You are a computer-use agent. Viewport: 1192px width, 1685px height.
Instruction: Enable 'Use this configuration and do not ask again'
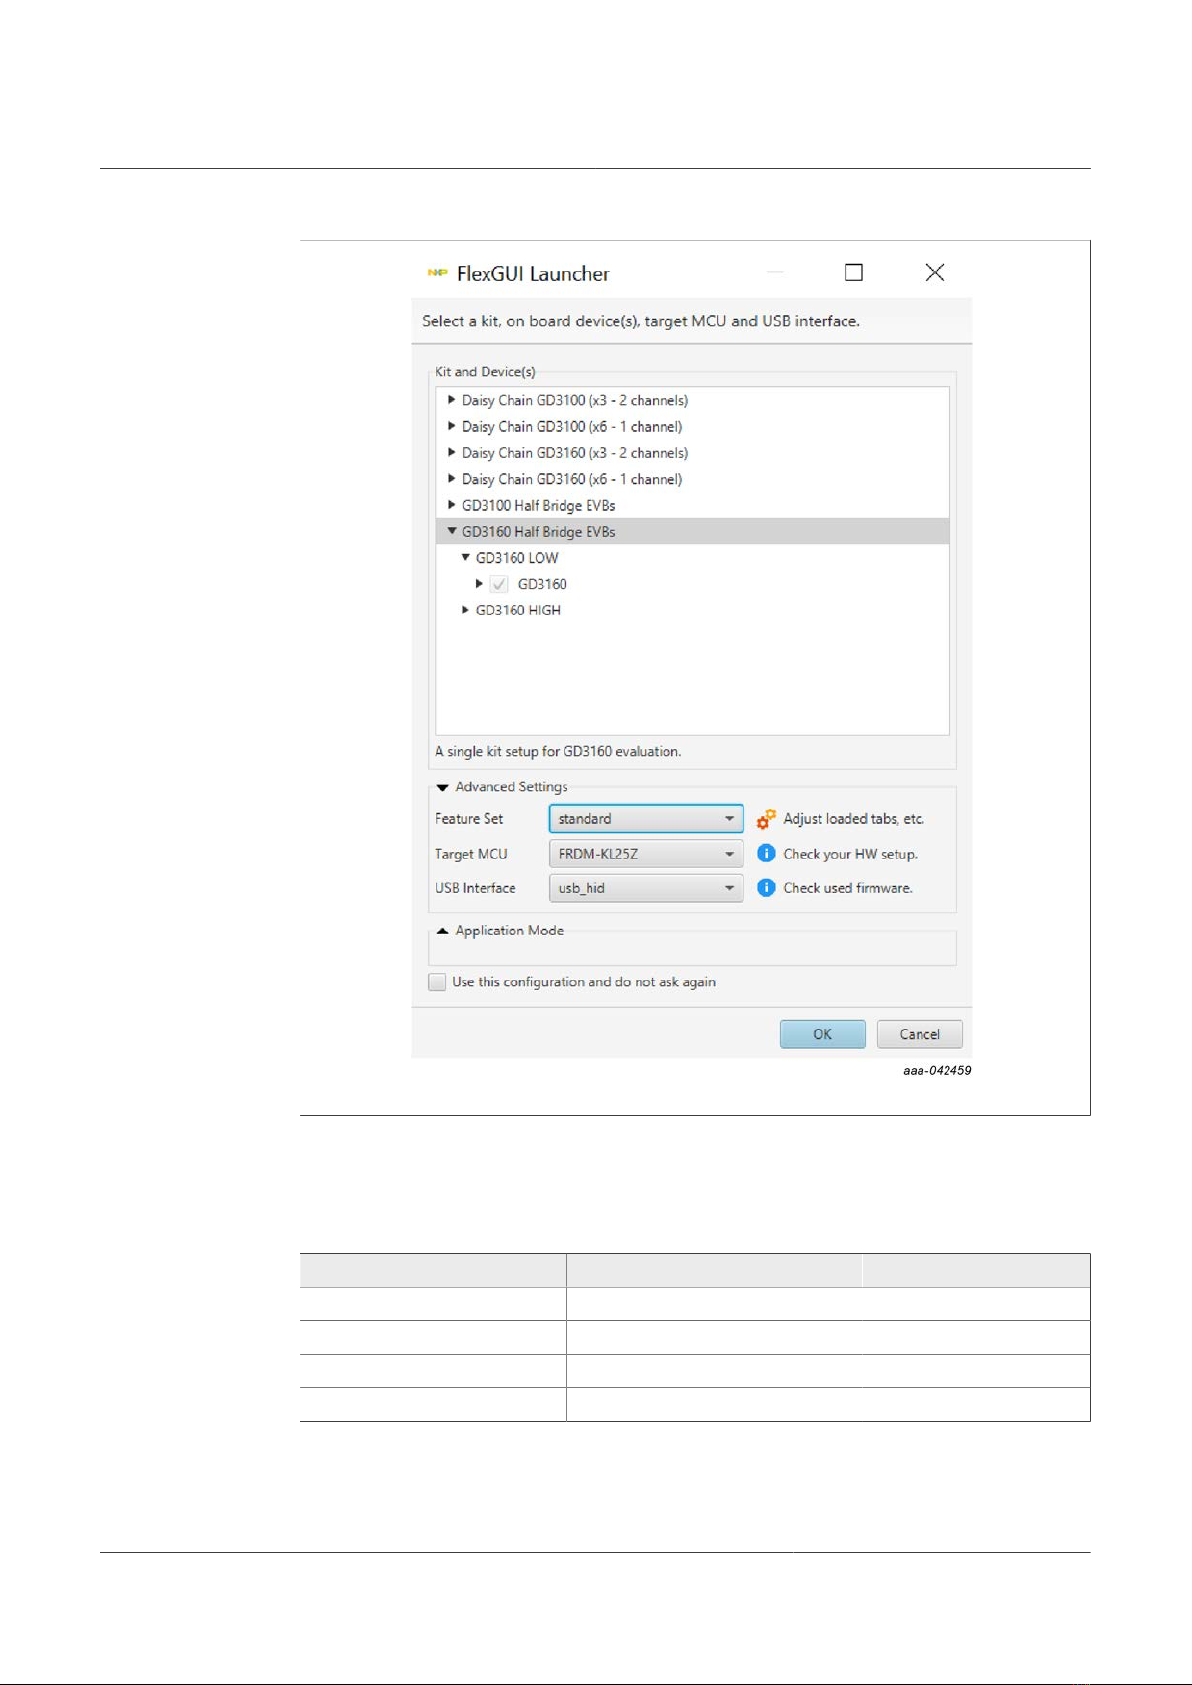click(x=437, y=982)
